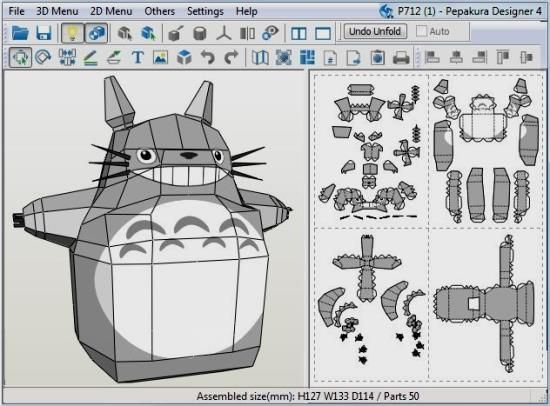
Task: Click the eye with chain link icon
Action: (270, 33)
